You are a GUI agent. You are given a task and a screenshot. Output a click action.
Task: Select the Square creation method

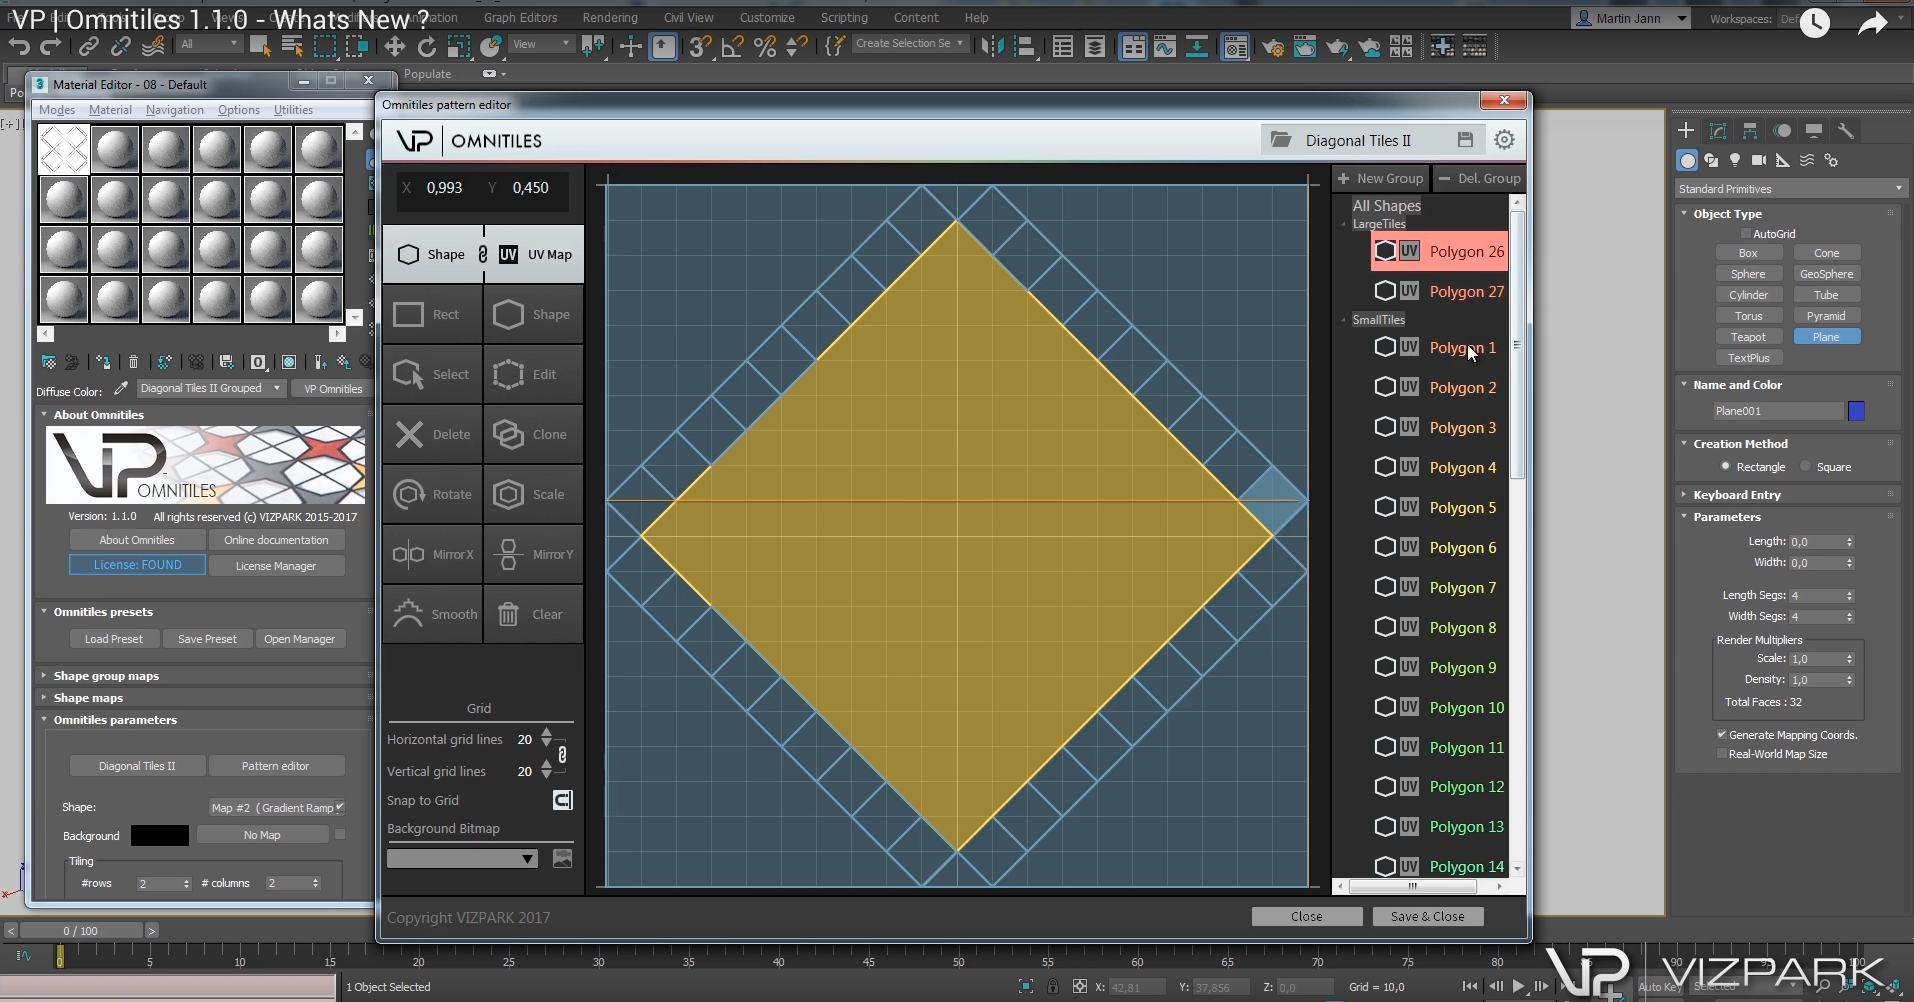pos(1806,467)
